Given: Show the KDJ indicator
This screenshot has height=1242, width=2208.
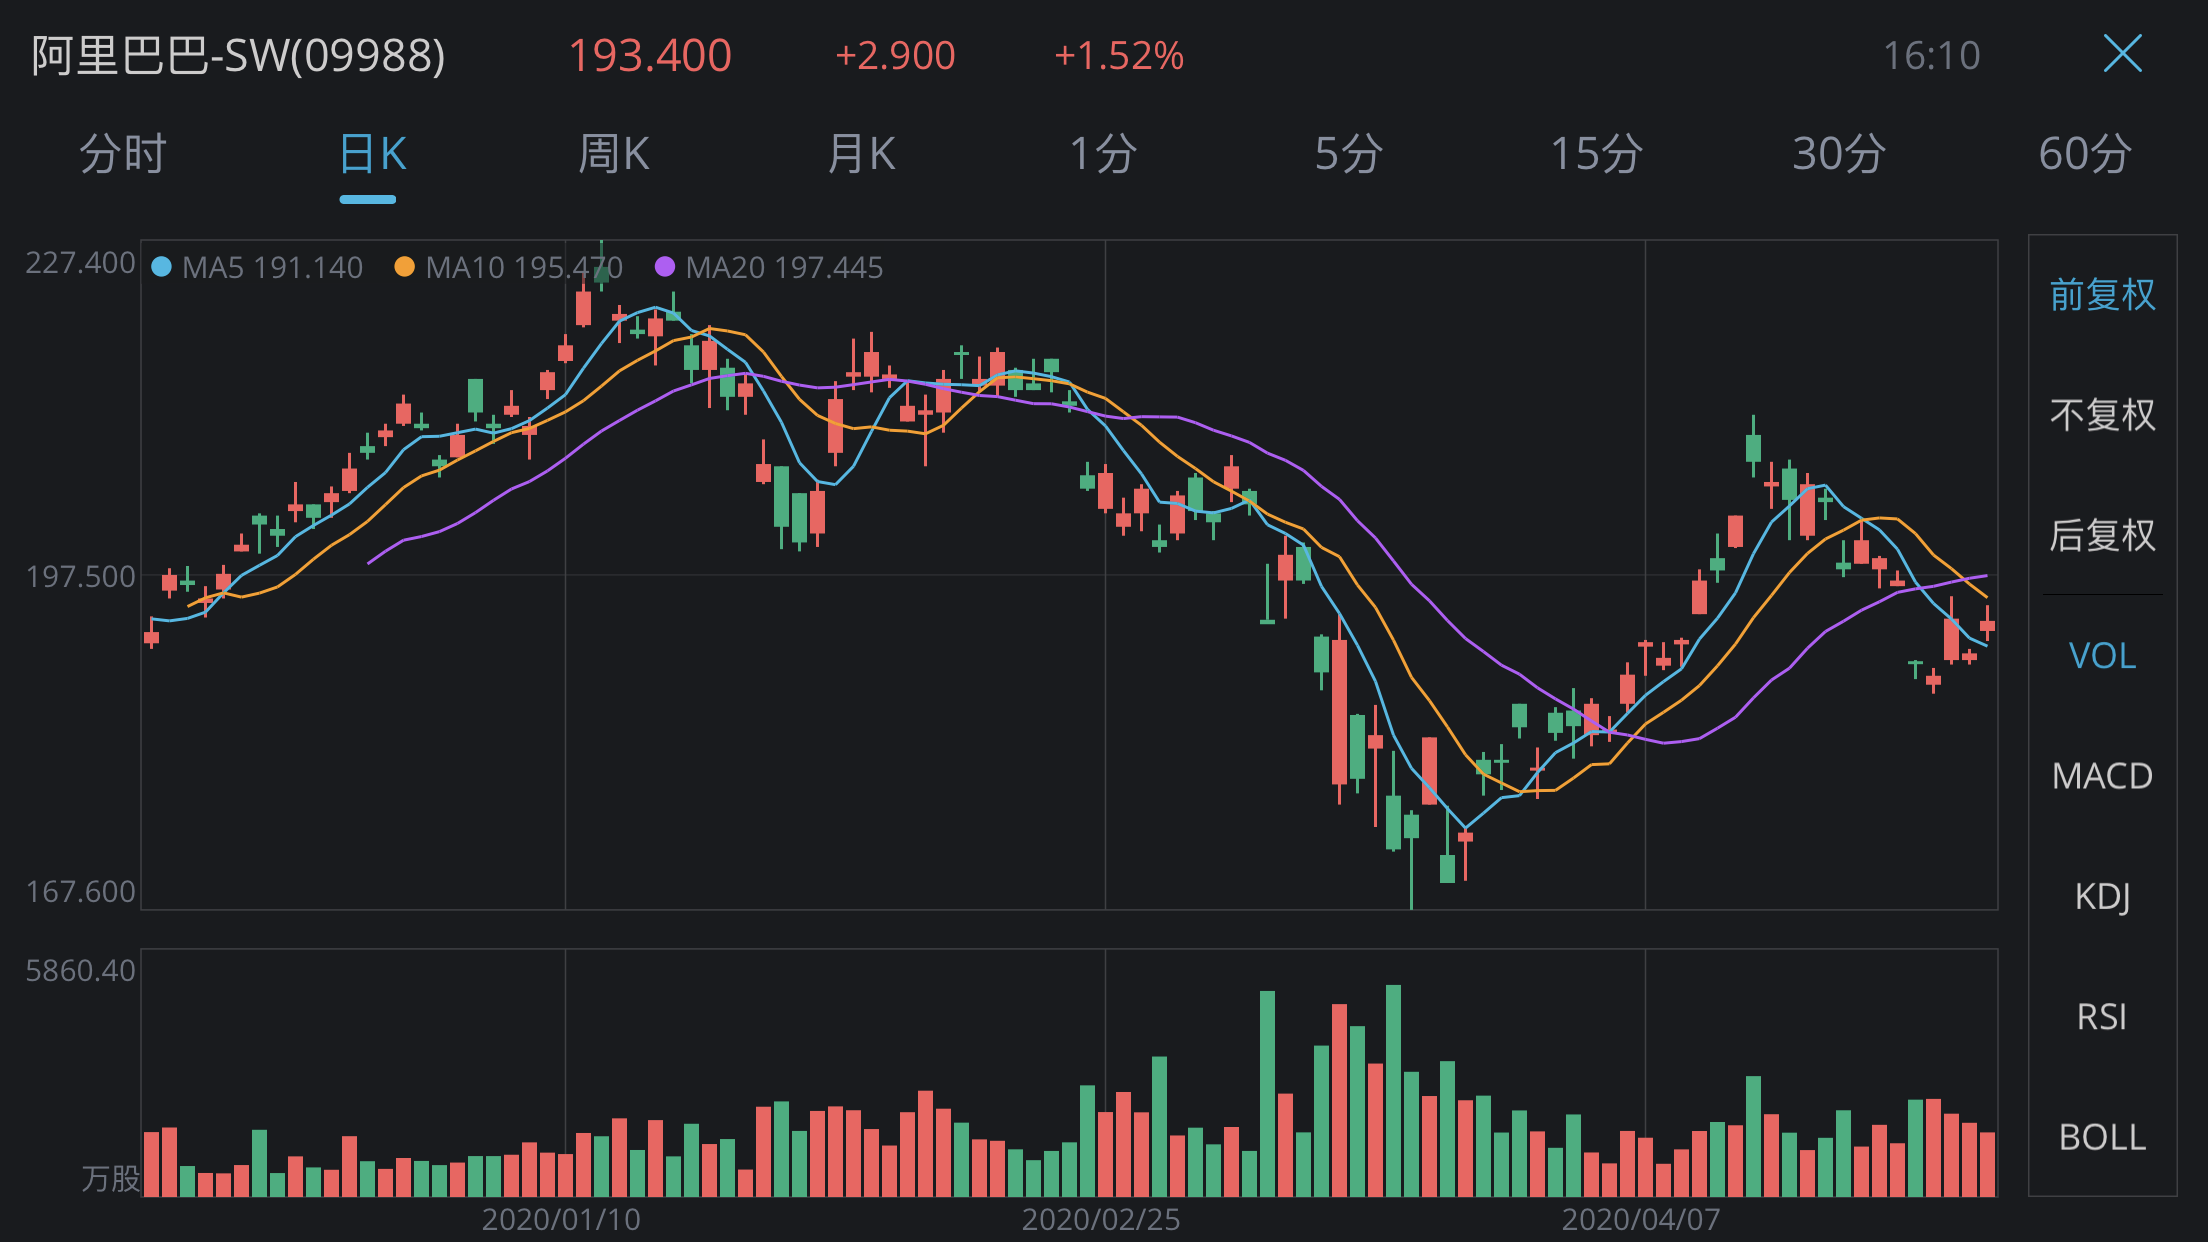Looking at the screenshot, I should [x=2102, y=897].
